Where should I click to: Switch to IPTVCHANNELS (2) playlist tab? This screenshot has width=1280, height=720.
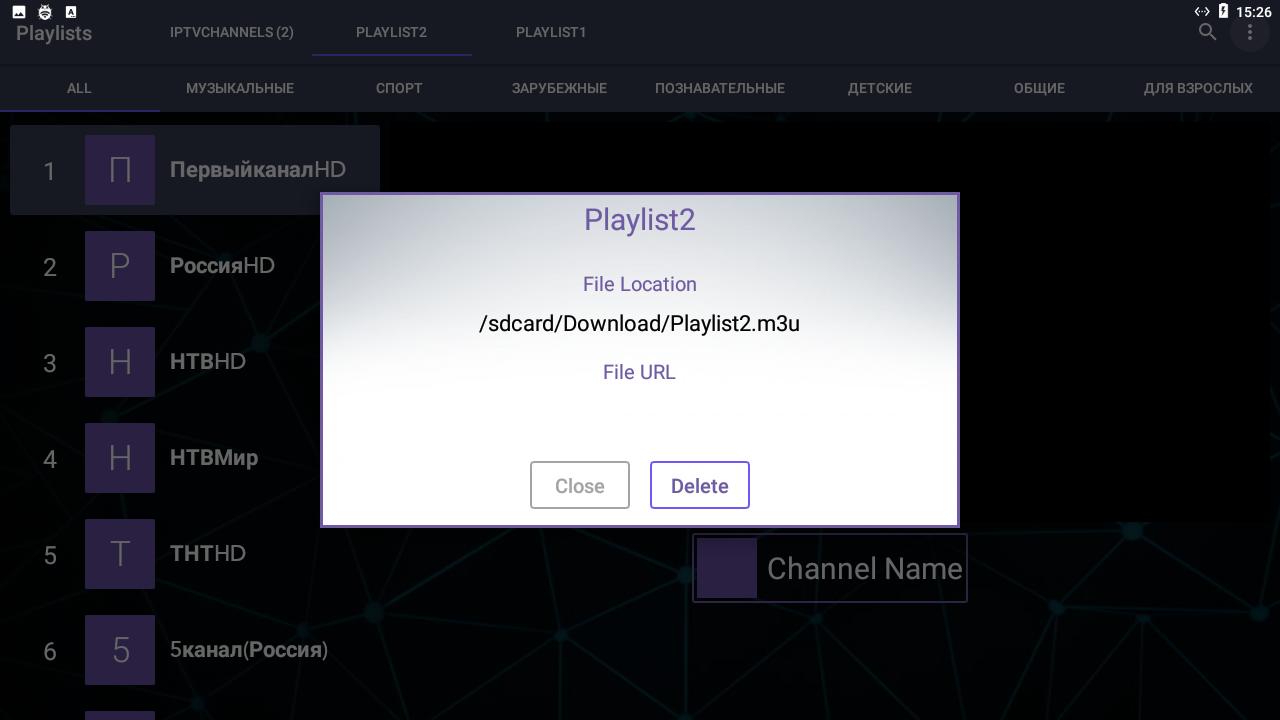(232, 32)
